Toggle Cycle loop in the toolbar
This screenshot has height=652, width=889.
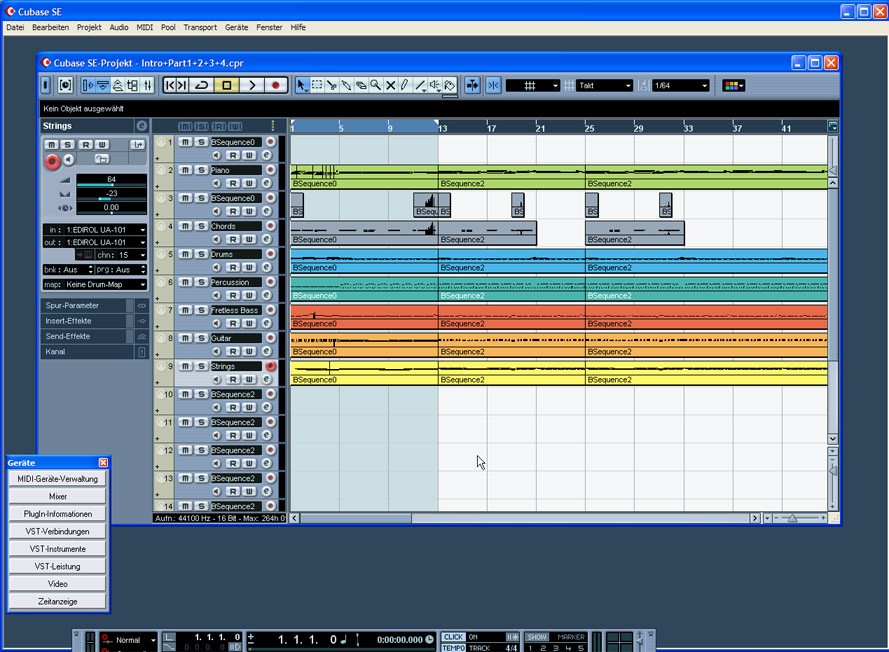(x=202, y=86)
